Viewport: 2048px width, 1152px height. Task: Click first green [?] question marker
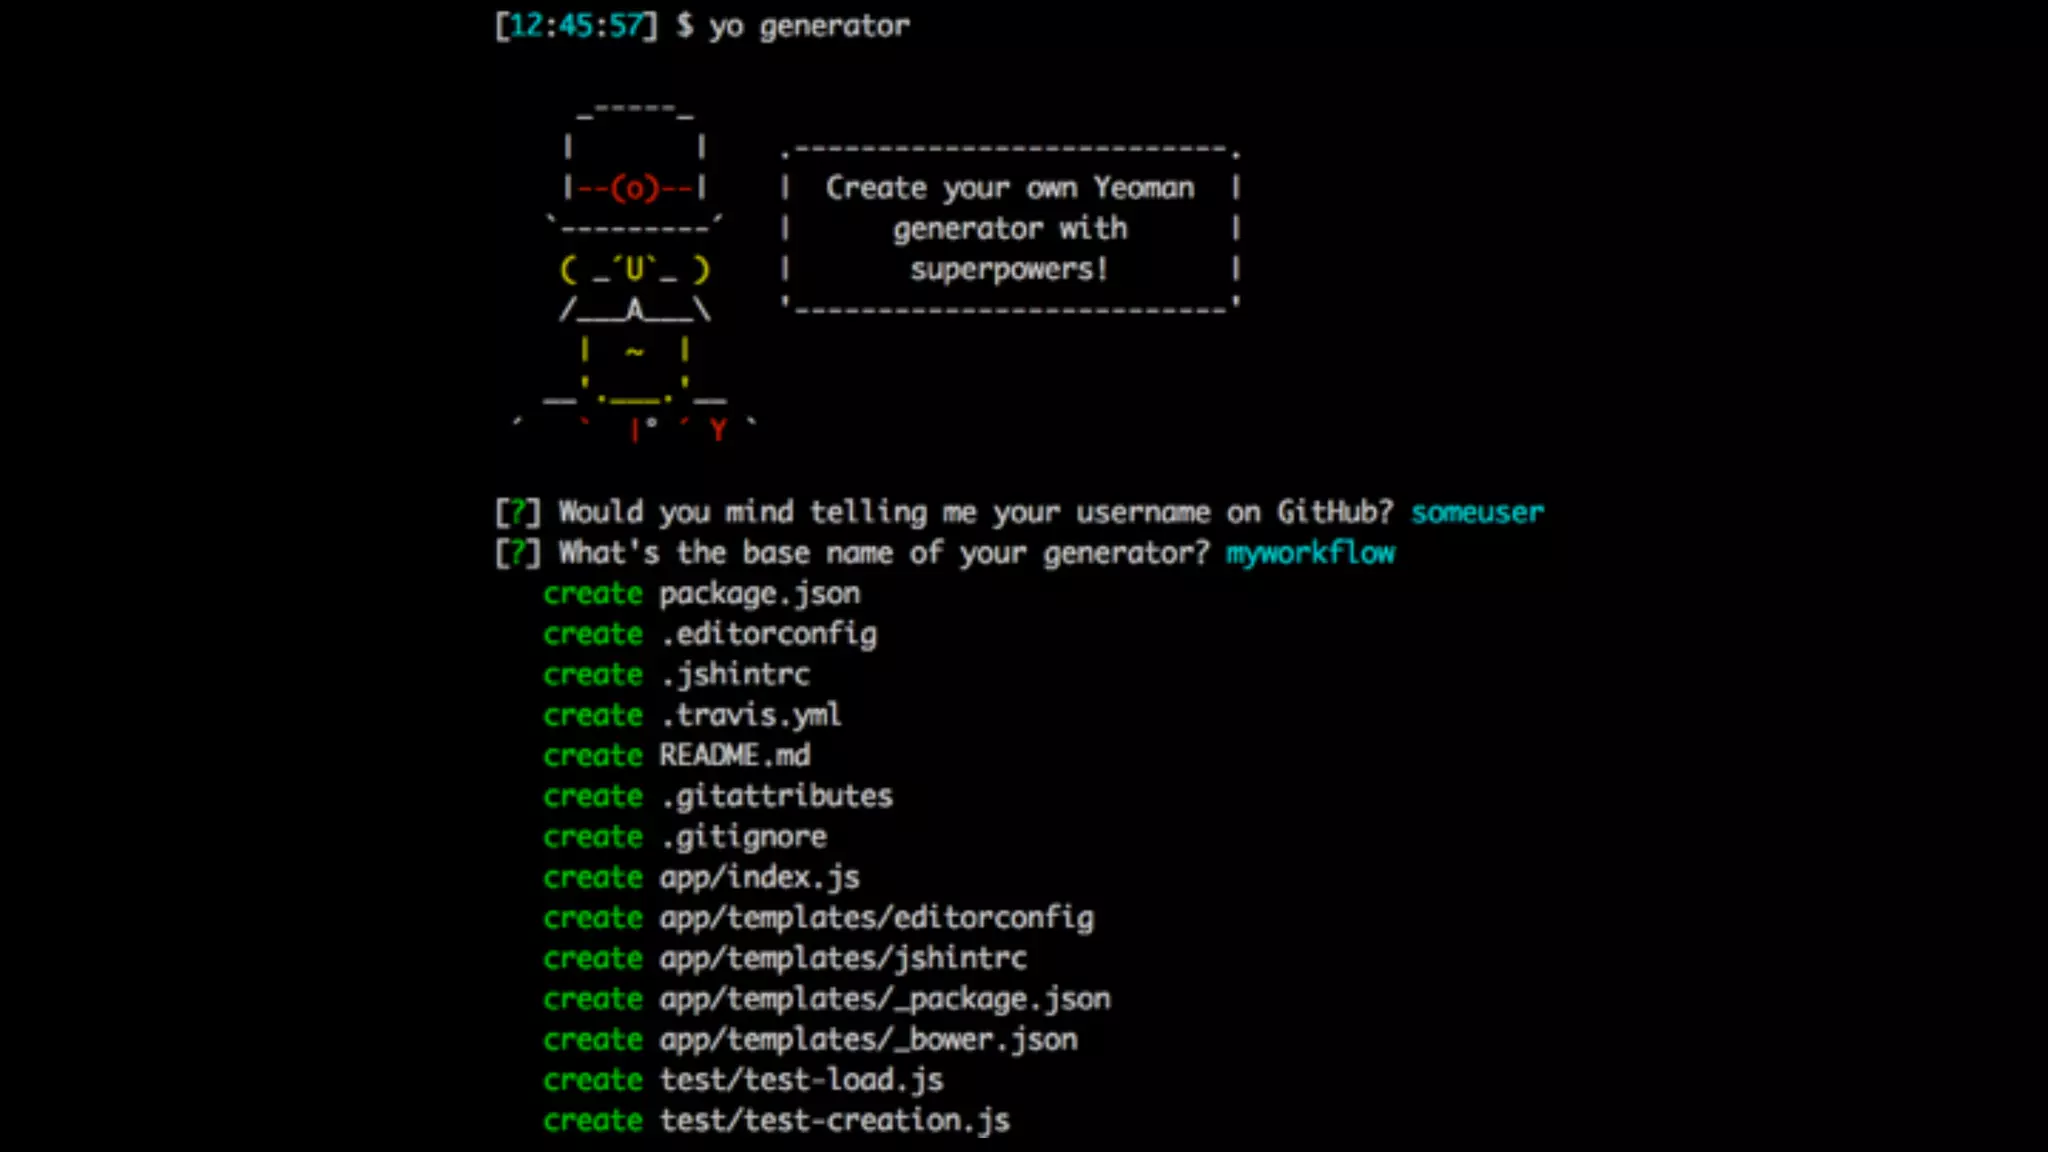(x=518, y=513)
